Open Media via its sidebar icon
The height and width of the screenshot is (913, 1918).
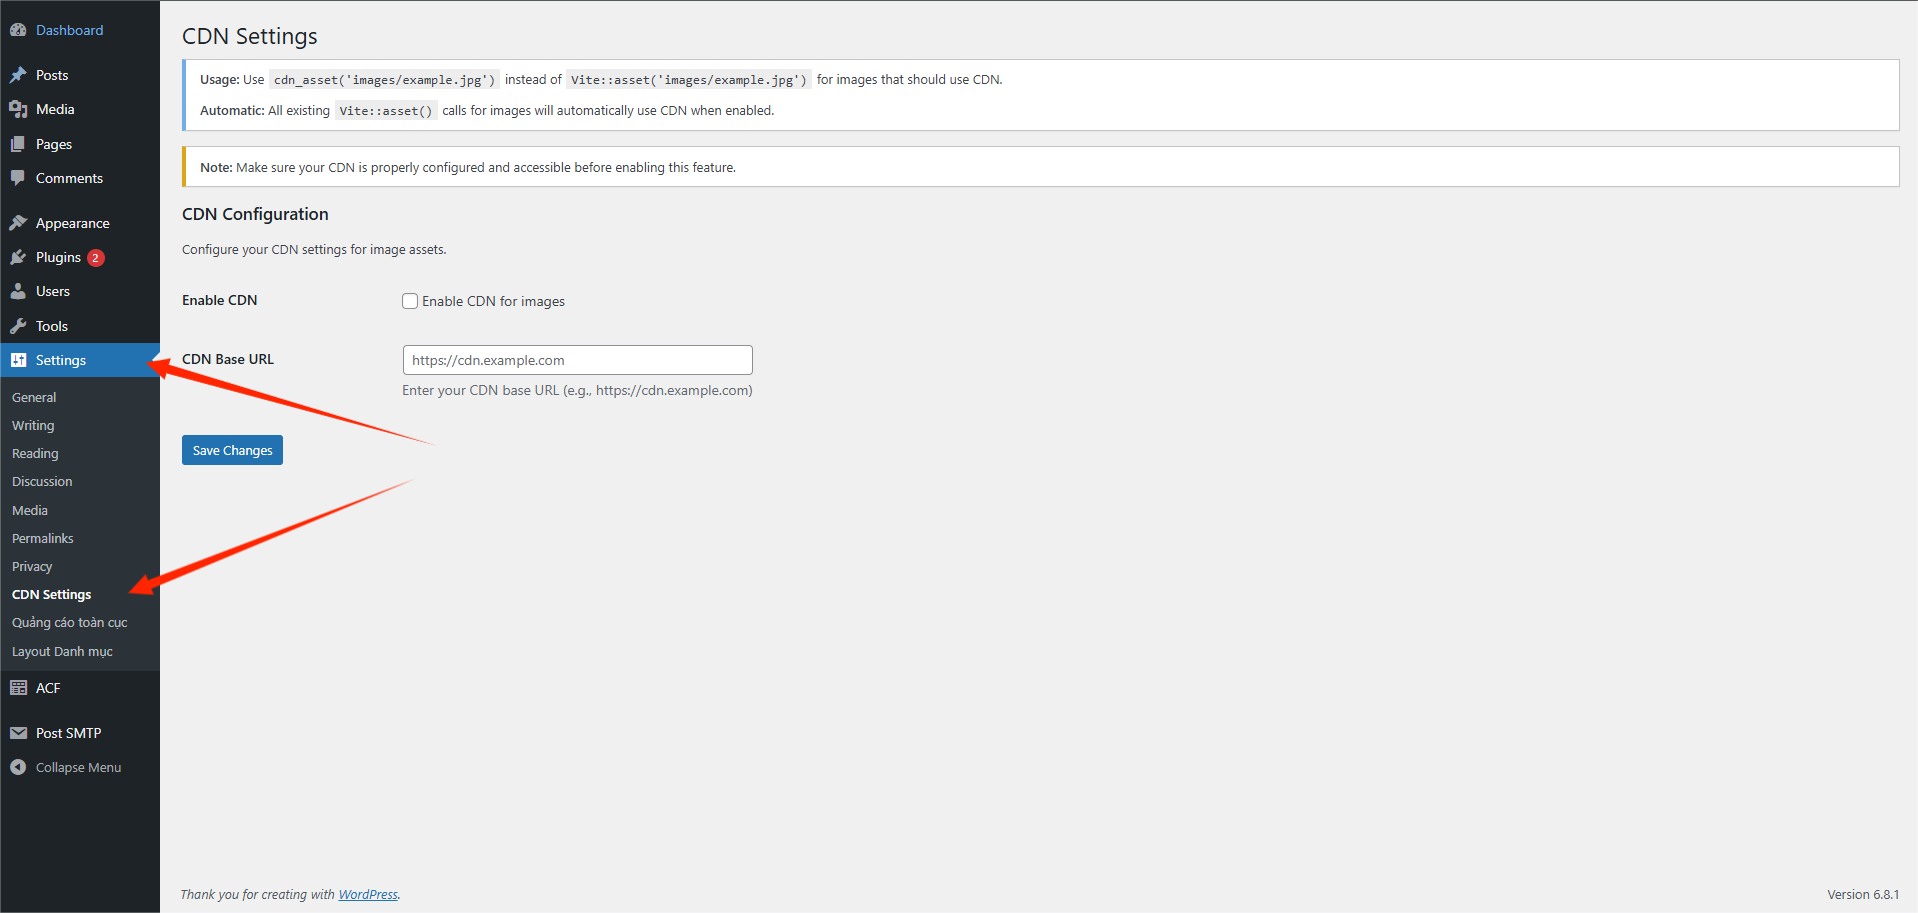coord(18,109)
